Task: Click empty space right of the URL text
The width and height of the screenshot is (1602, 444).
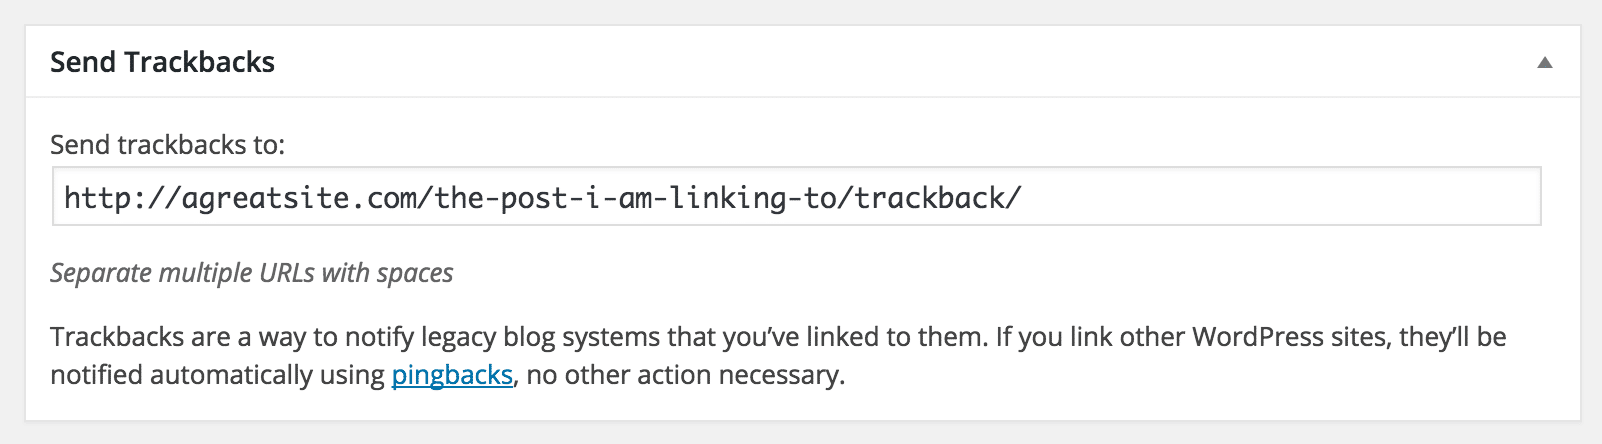Action: (x=1280, y=197)
